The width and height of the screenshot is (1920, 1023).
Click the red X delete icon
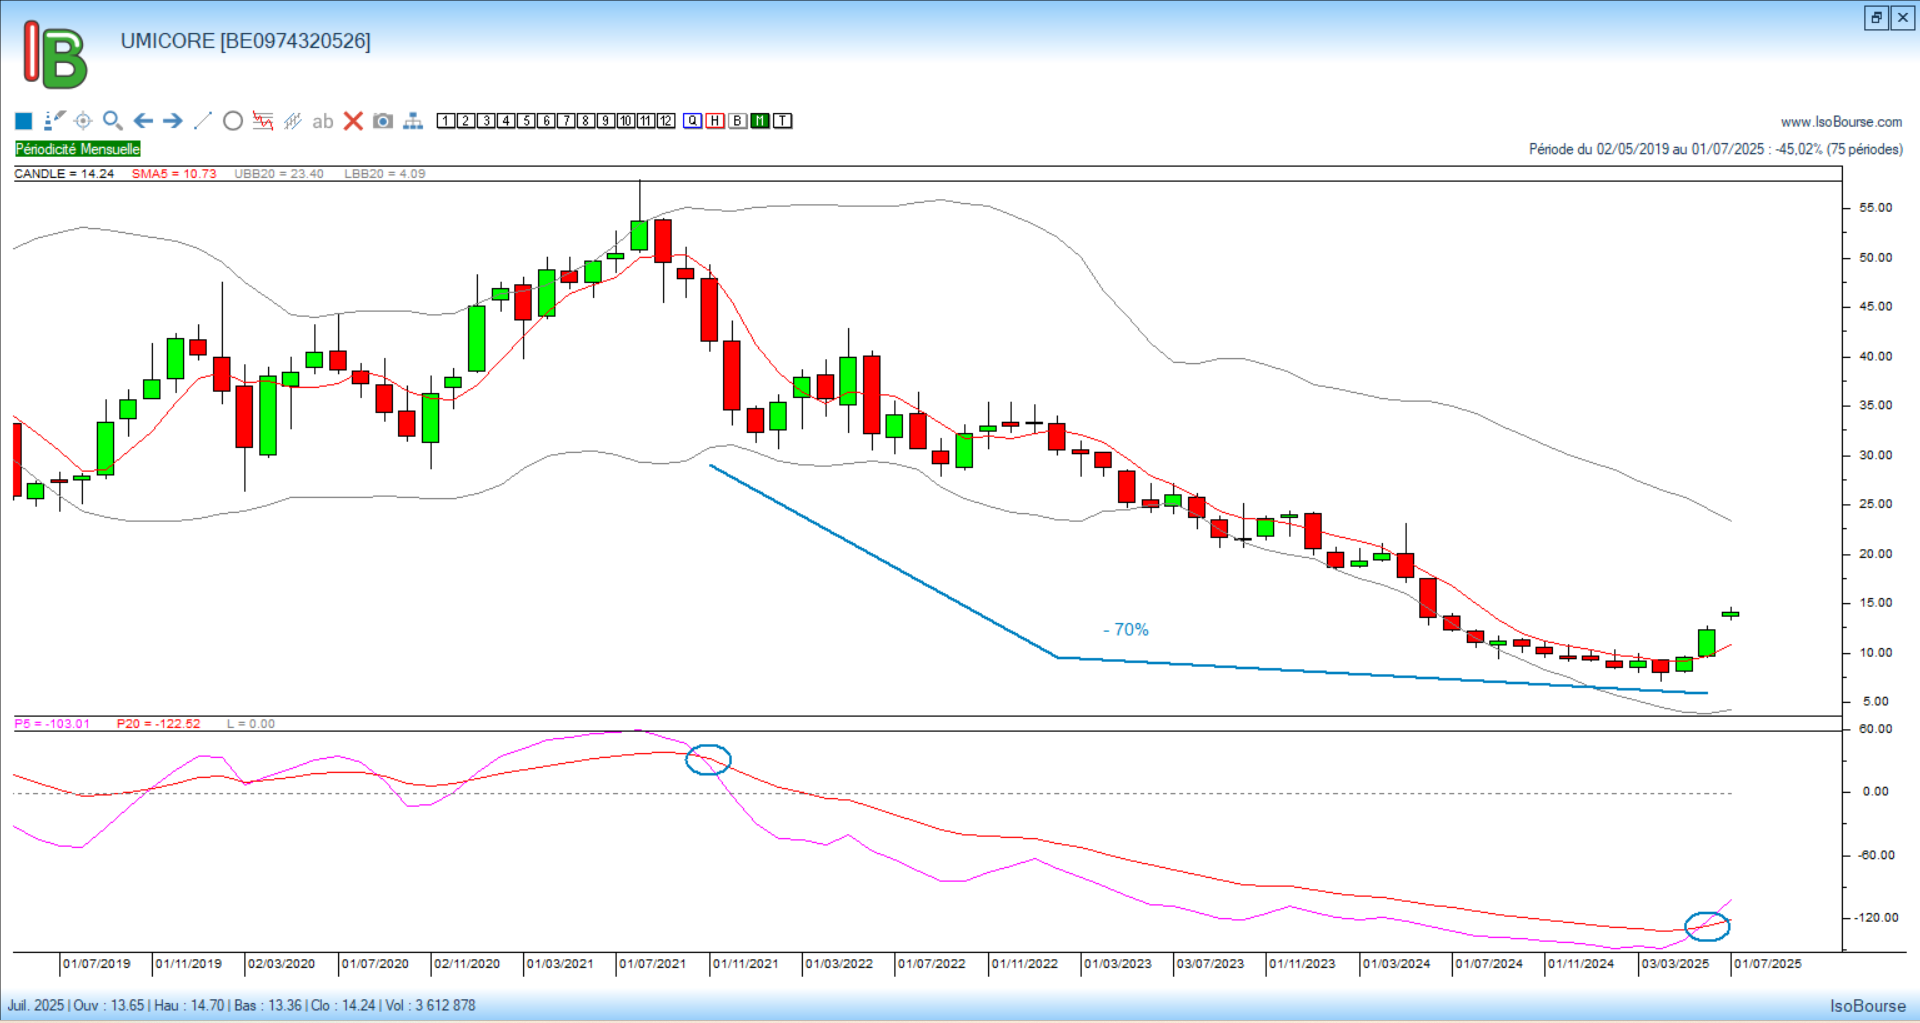(353, 121)
